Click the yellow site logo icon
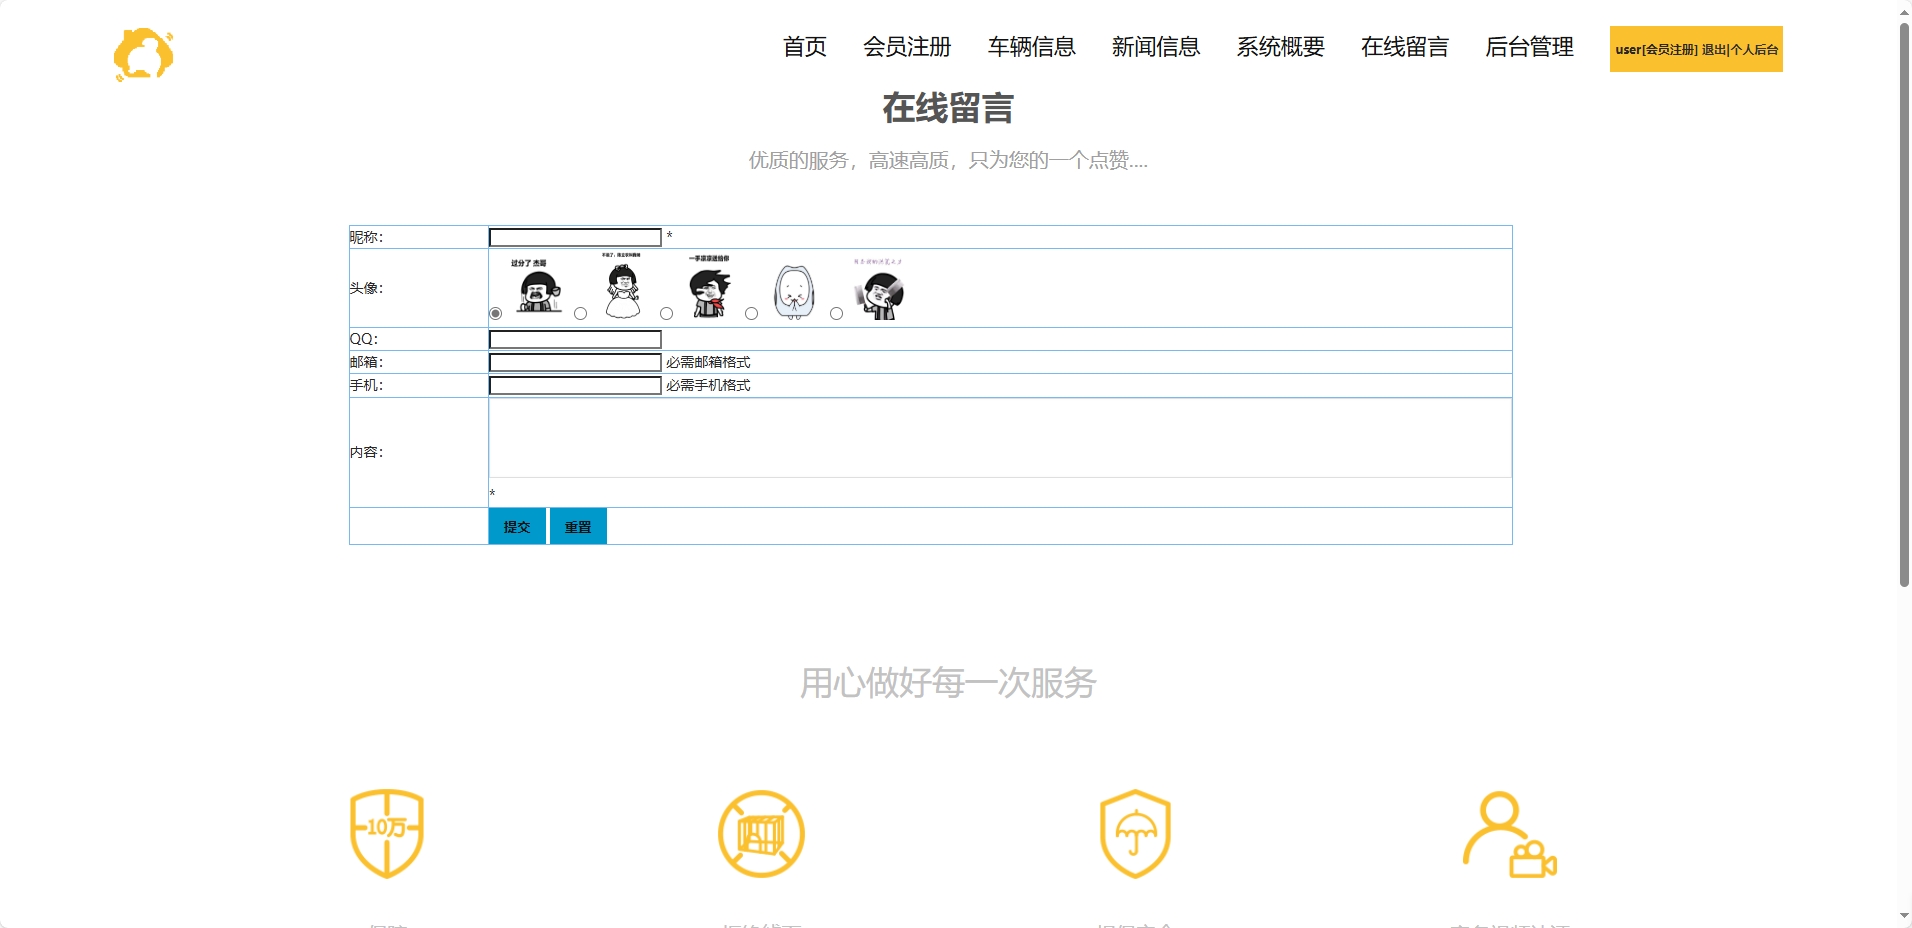1912x928 pixels. [x=143, y=54]
